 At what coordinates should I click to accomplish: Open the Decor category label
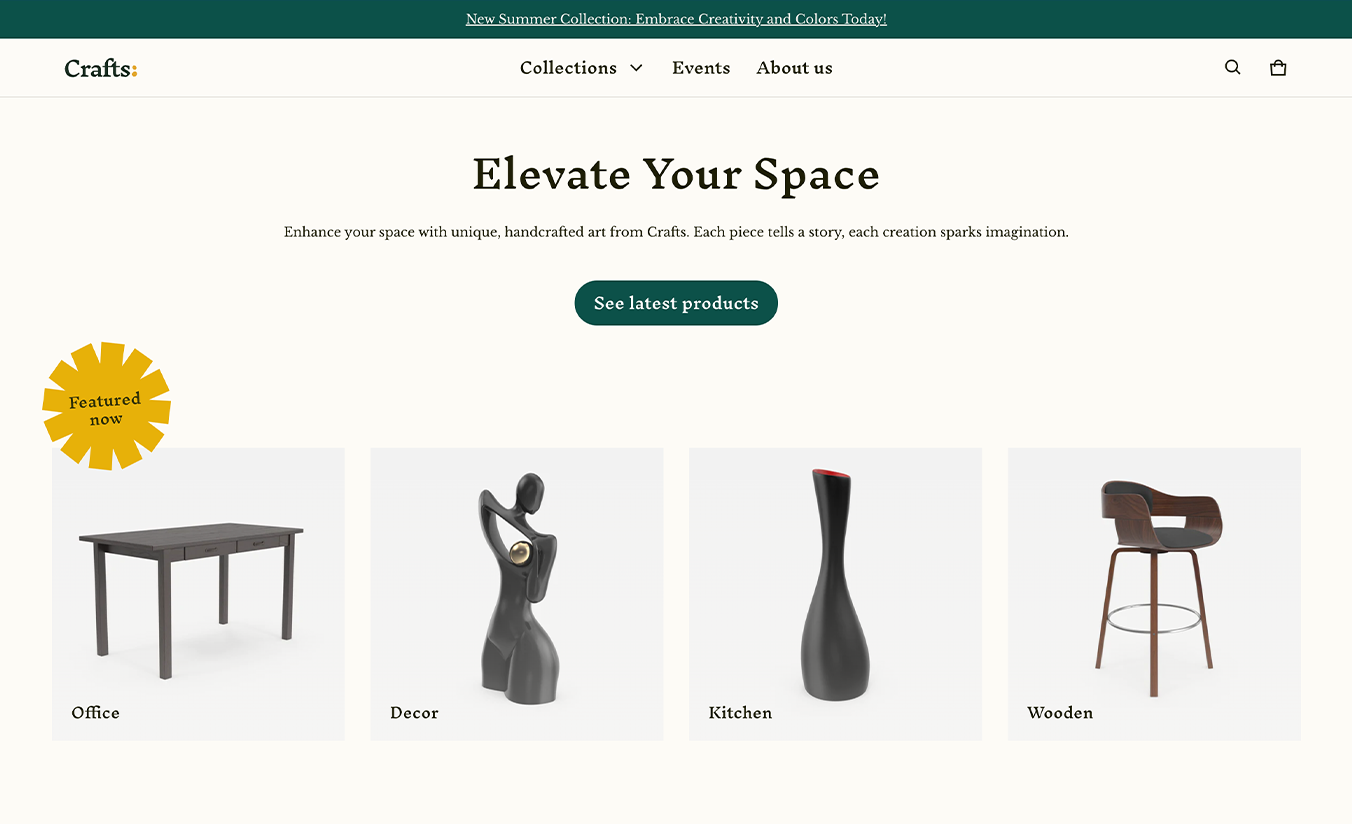(x=414, y=713)
